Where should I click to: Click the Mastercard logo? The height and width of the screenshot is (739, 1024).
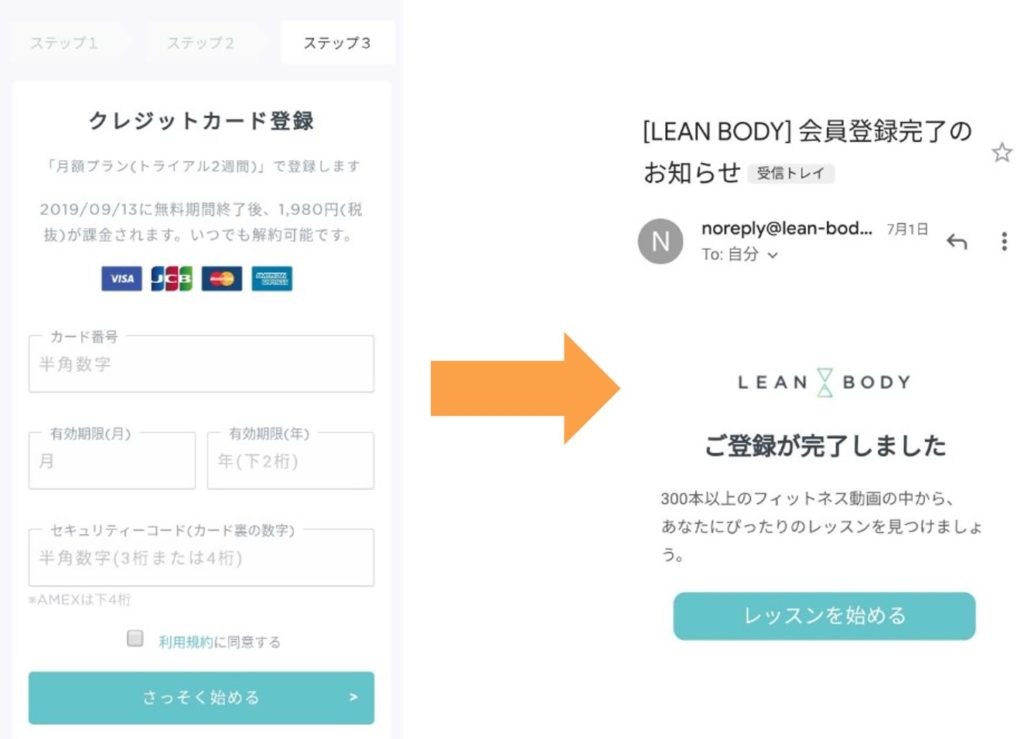[222, 279]
